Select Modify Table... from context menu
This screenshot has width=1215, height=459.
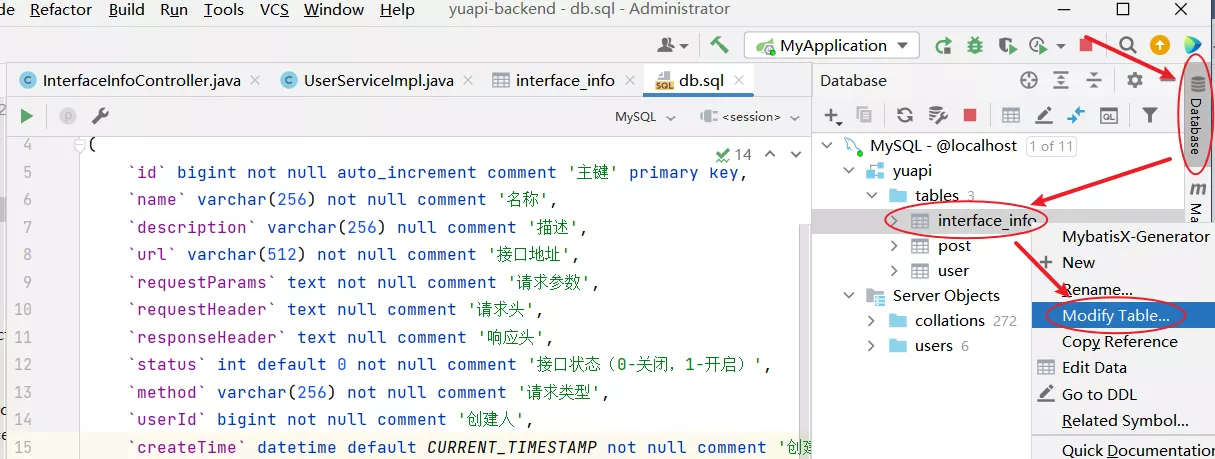point(1116,315)
